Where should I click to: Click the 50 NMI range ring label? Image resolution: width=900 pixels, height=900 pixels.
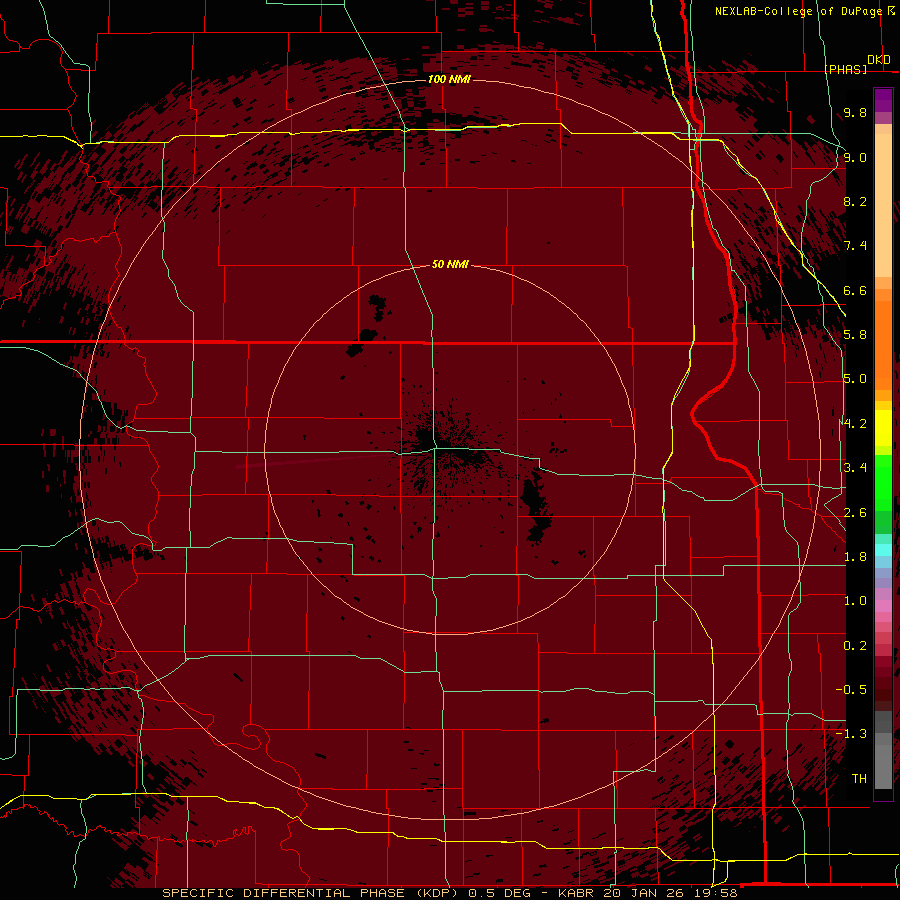(450, 264)
